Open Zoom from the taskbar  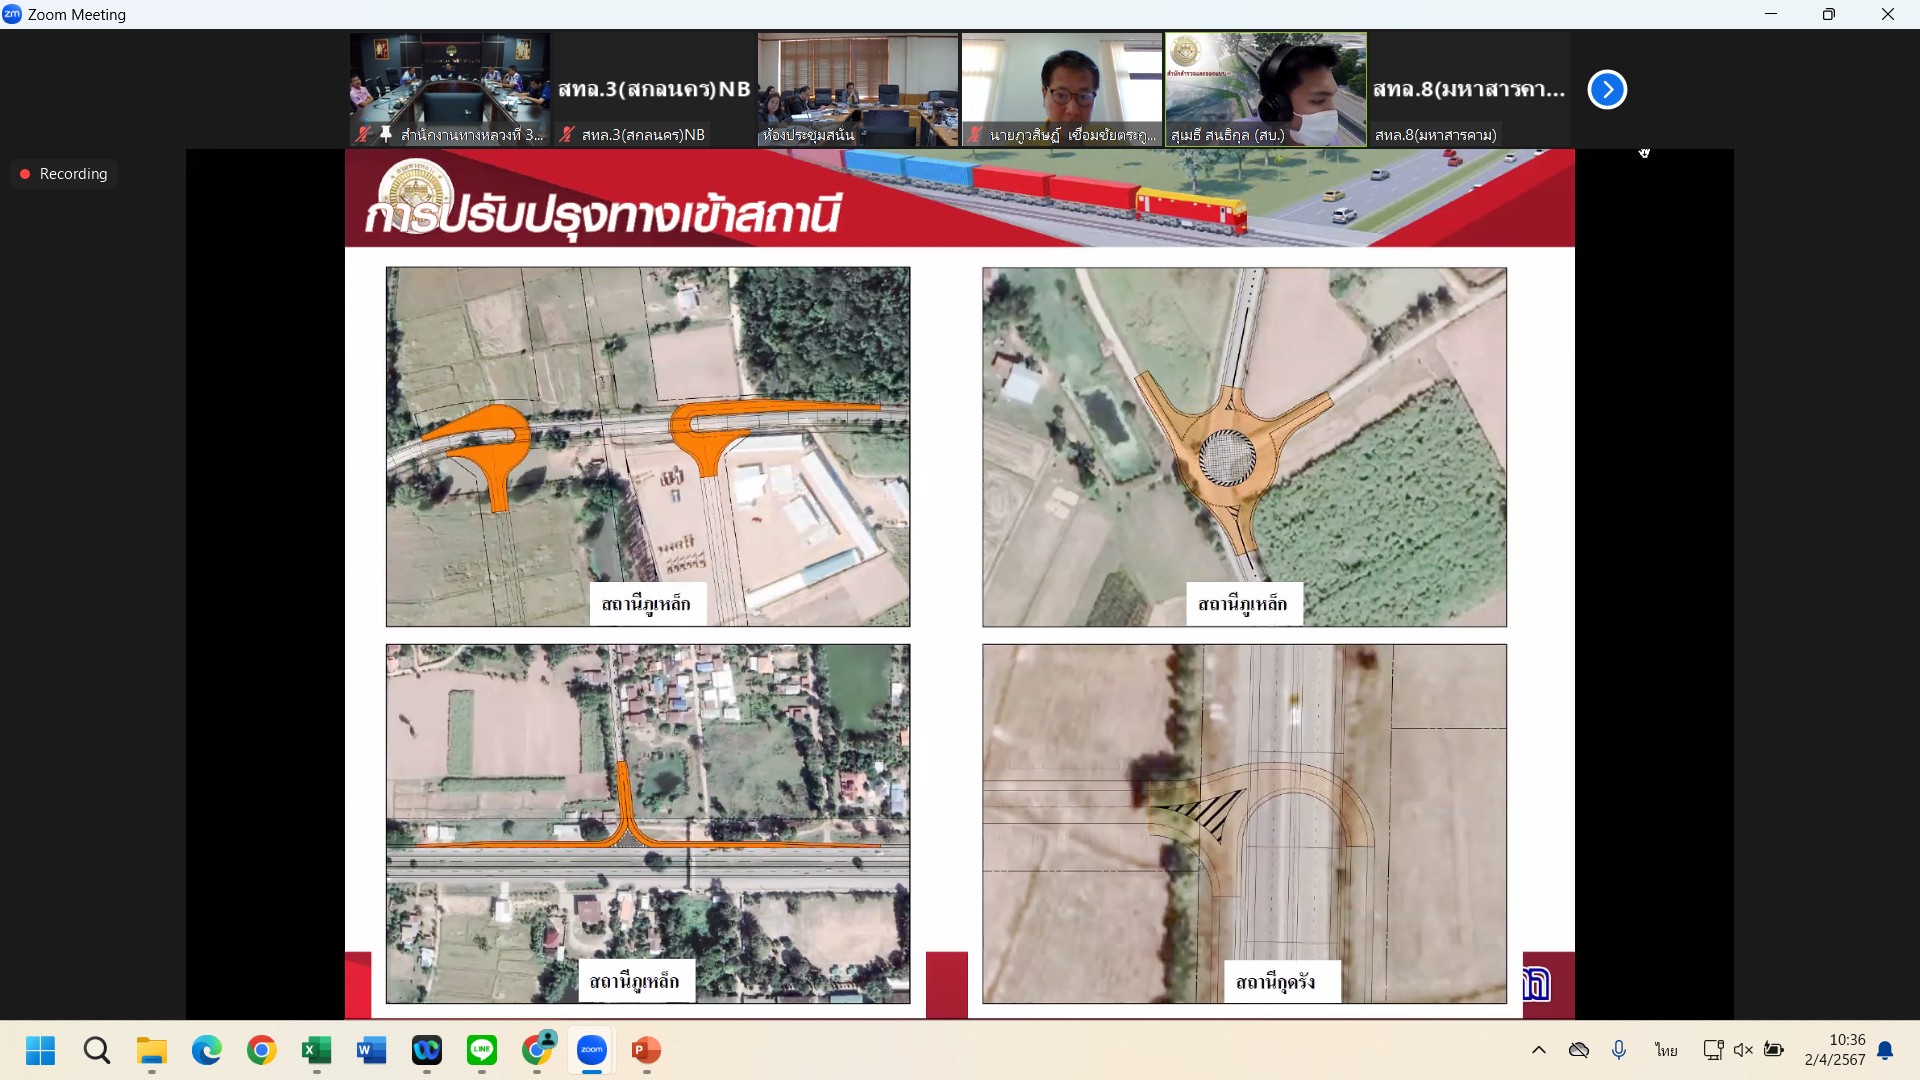(592, 1050)
